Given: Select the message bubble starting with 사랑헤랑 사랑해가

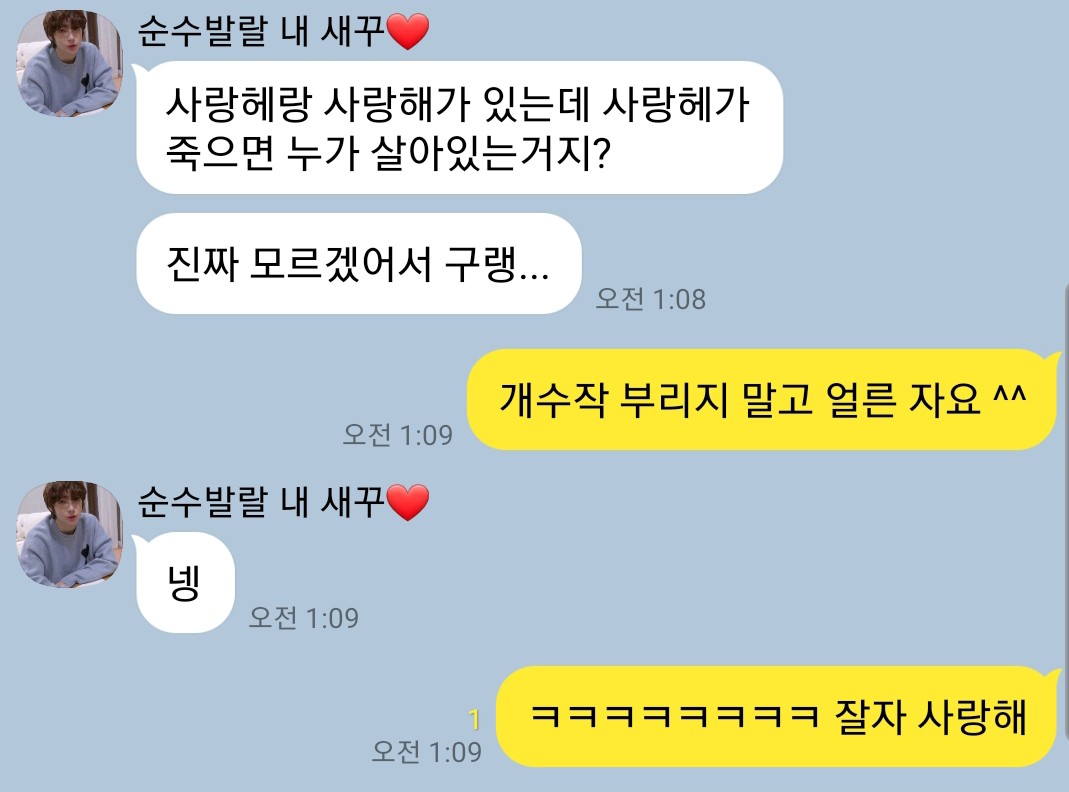Looking at the screenshot, I should click(460, 127).
